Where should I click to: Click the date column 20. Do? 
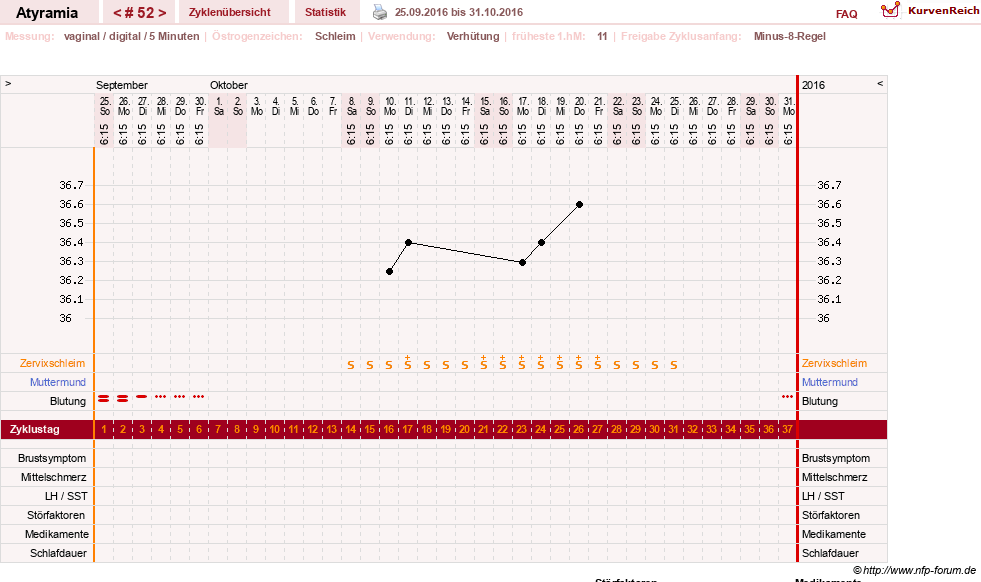pos(579,121)
